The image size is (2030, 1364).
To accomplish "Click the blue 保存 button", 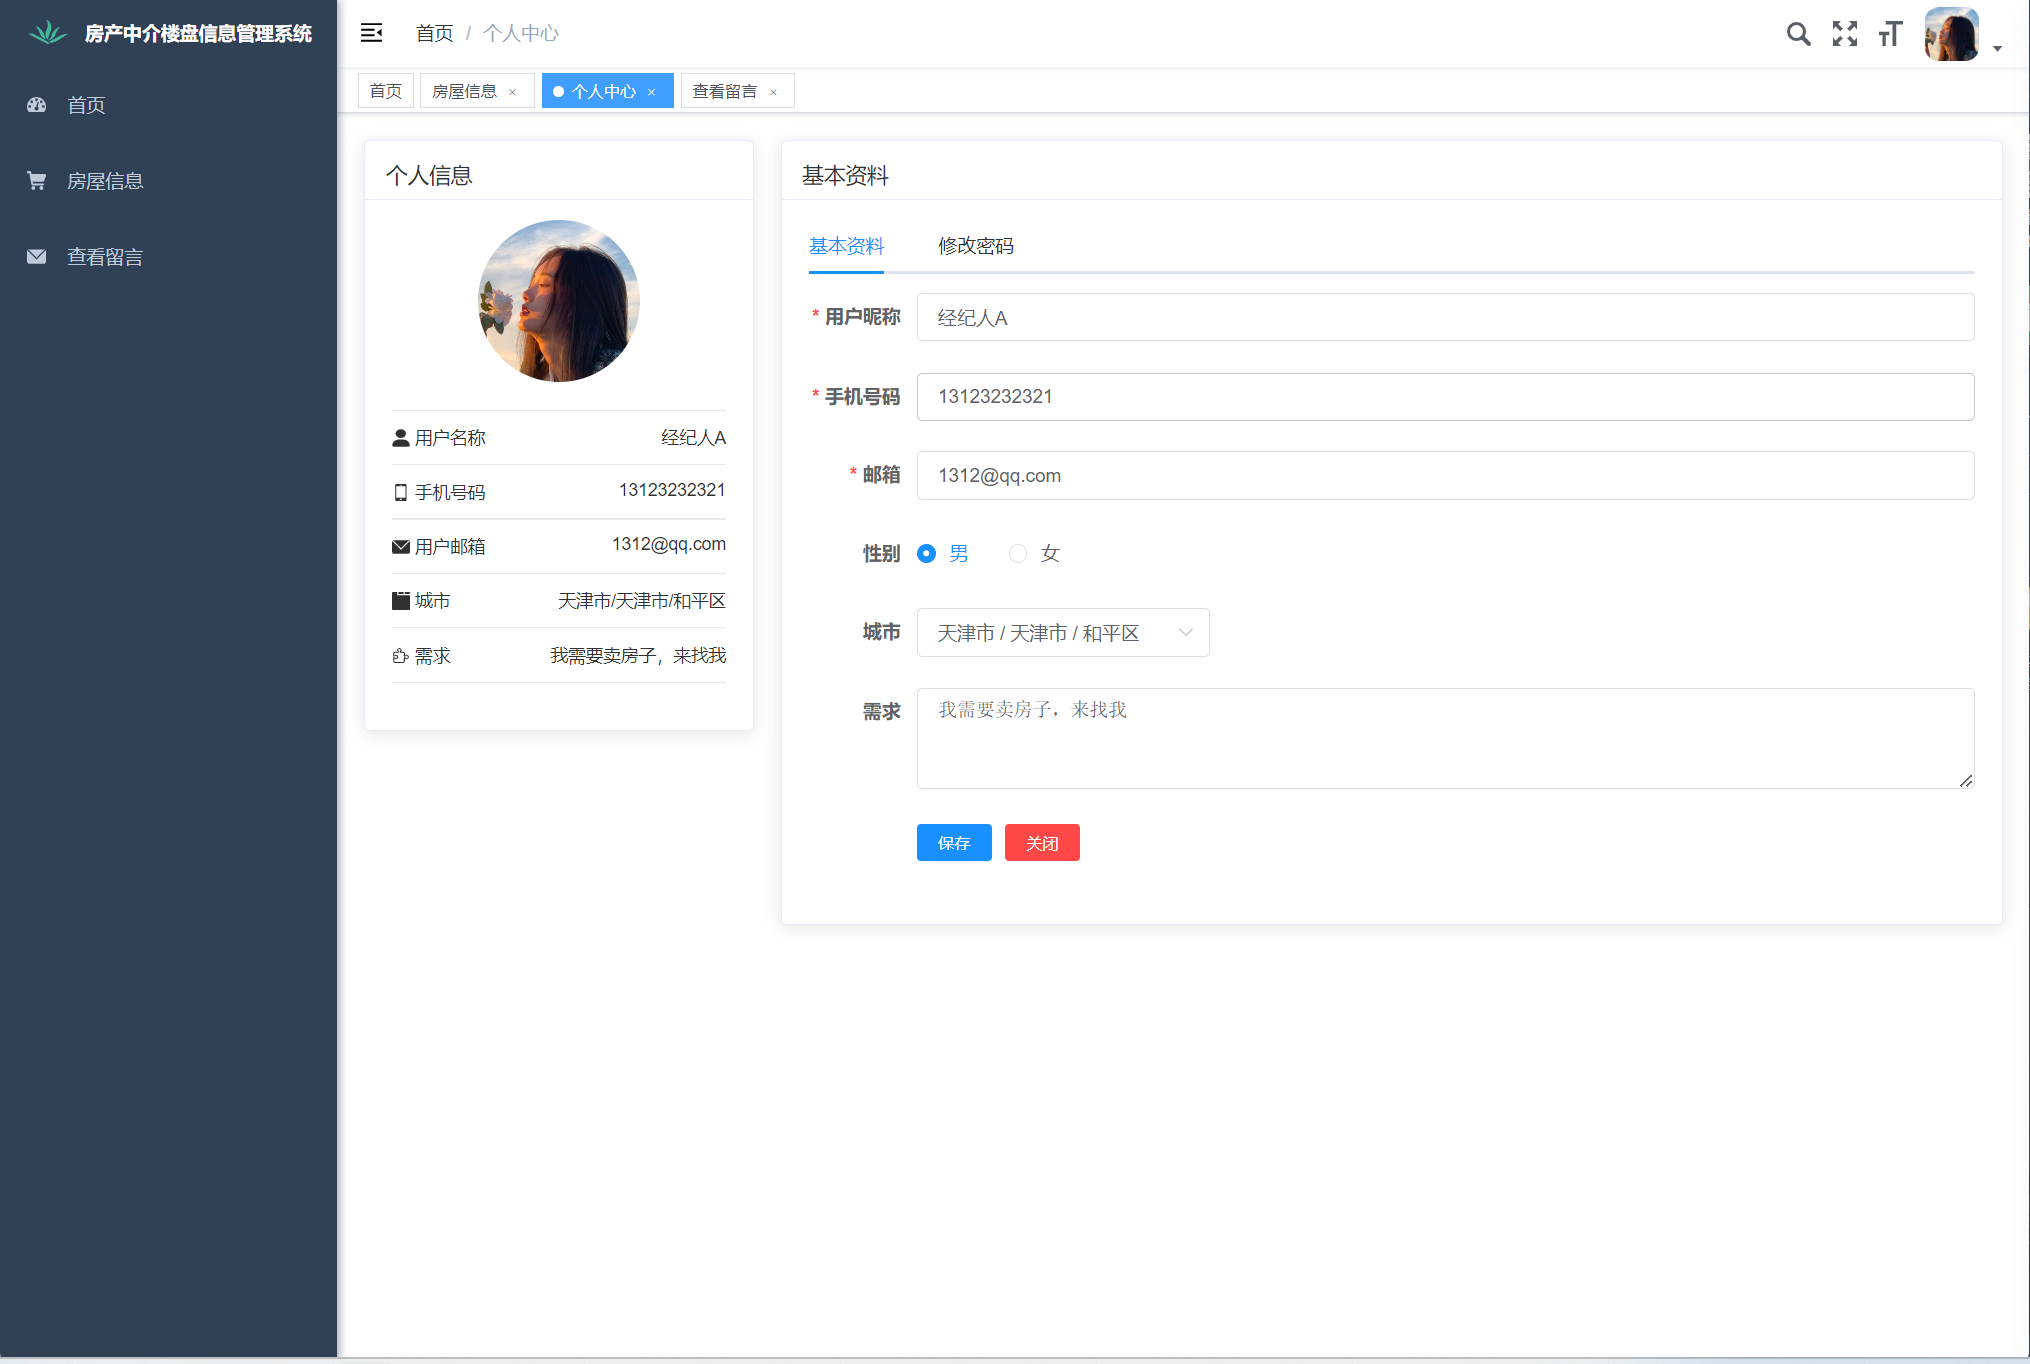I will click(954, 843).
